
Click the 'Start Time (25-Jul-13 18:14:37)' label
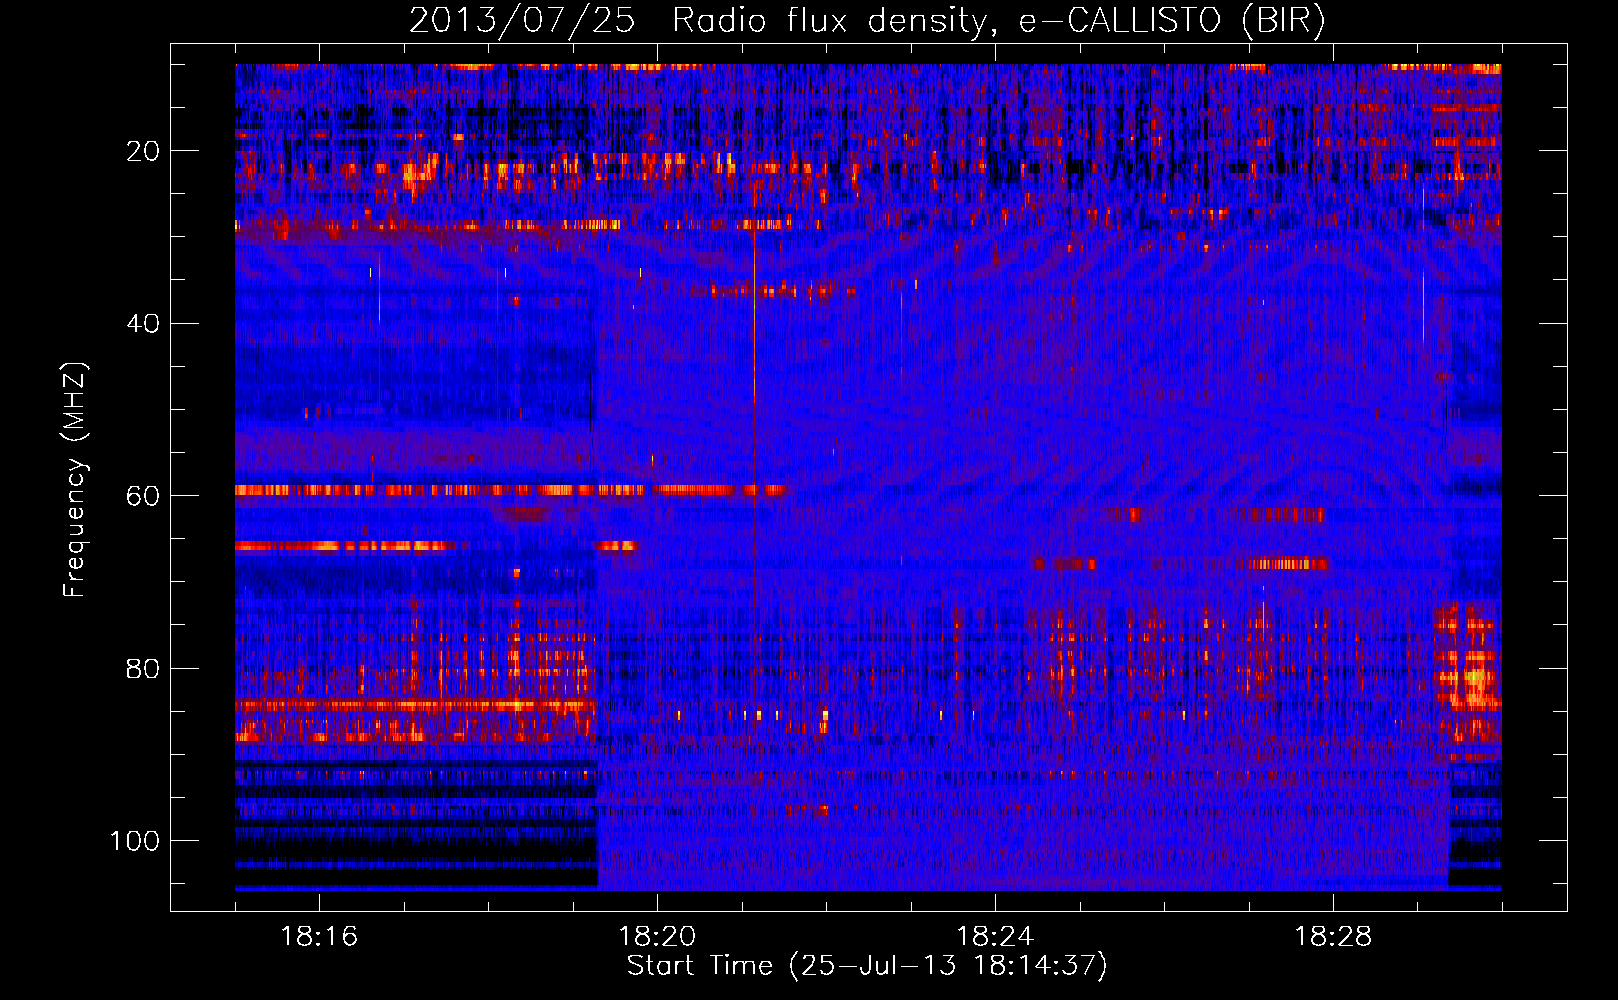click(867, 966)
